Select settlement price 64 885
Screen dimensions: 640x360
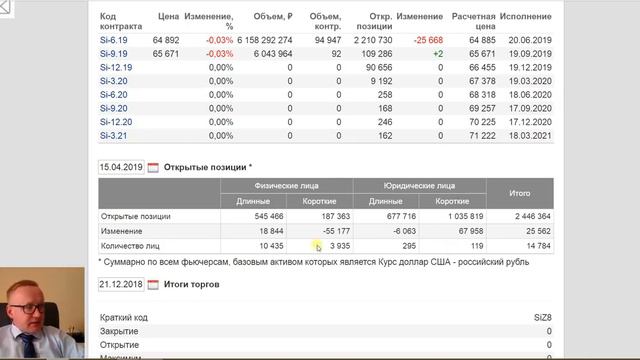pos(482,40)
